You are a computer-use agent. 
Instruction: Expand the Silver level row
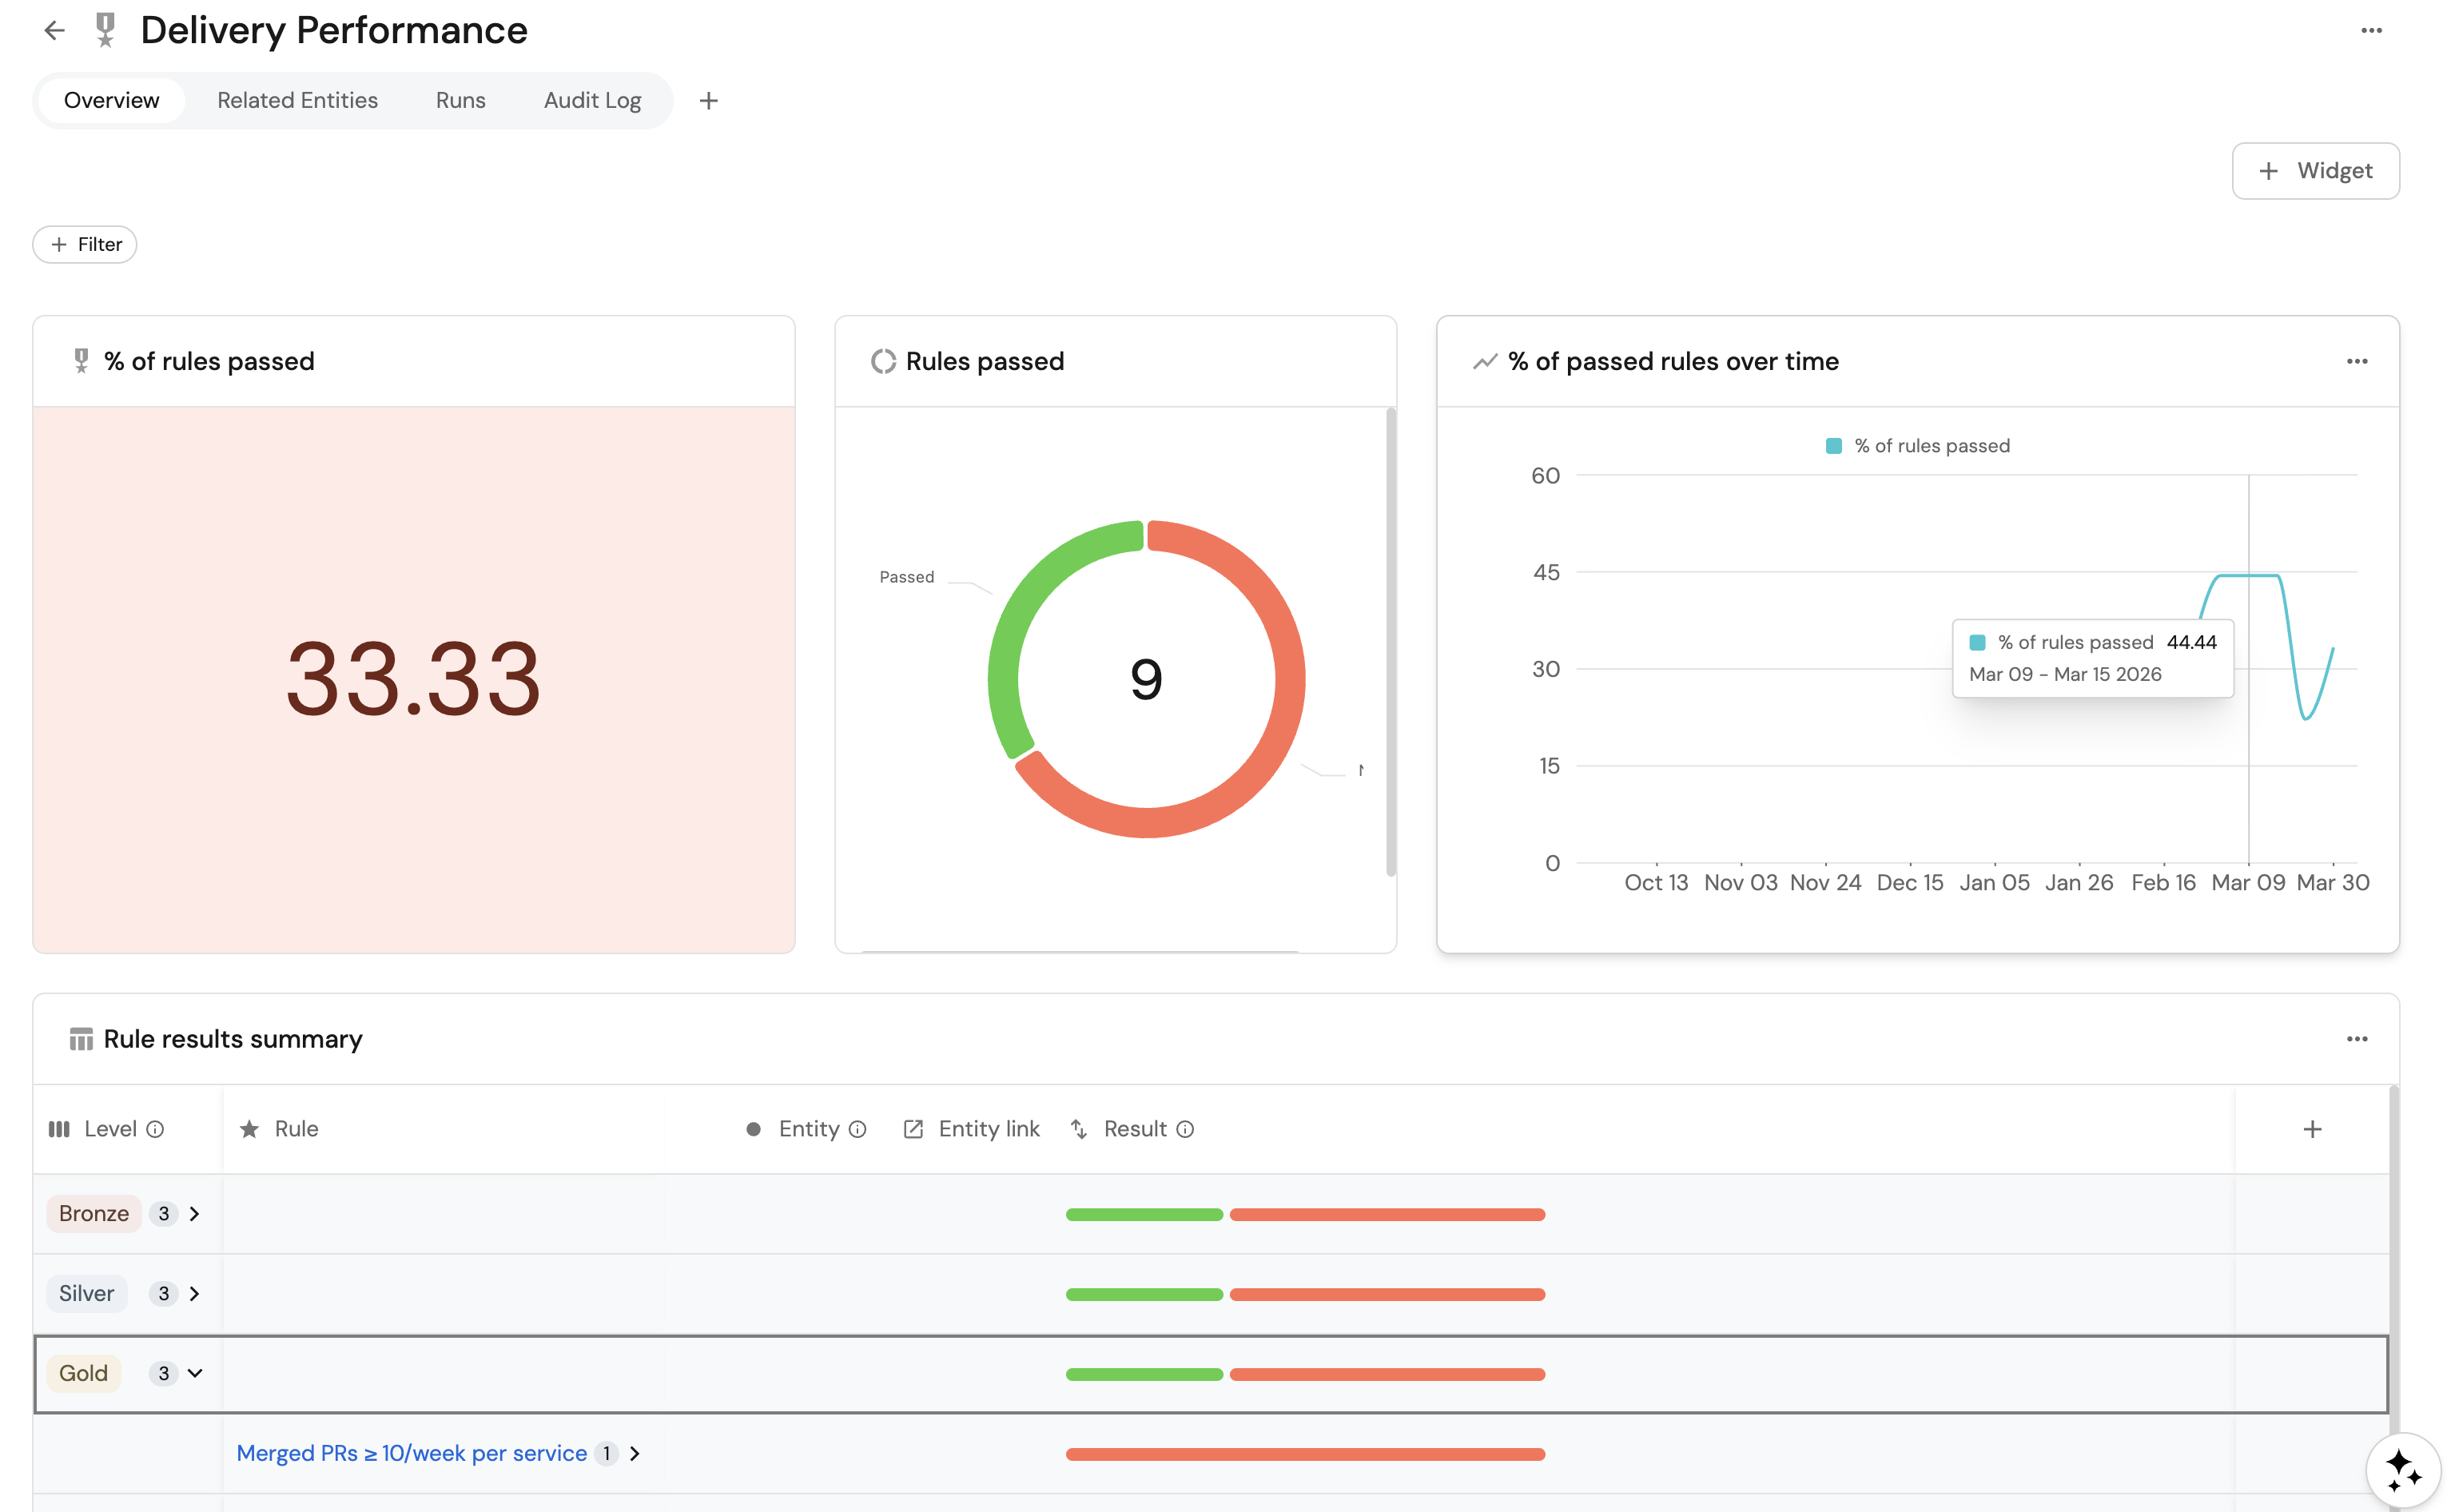pyautogui.click(x=195, y=1293)
